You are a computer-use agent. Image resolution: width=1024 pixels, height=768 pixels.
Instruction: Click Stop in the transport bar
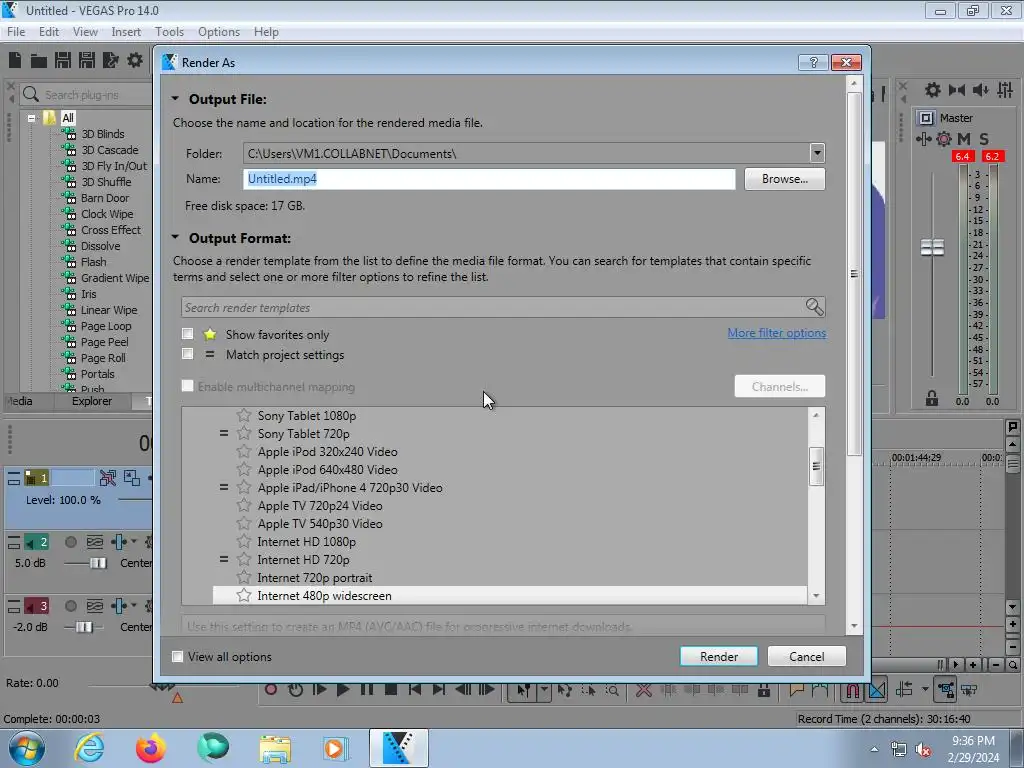point(391,690)
